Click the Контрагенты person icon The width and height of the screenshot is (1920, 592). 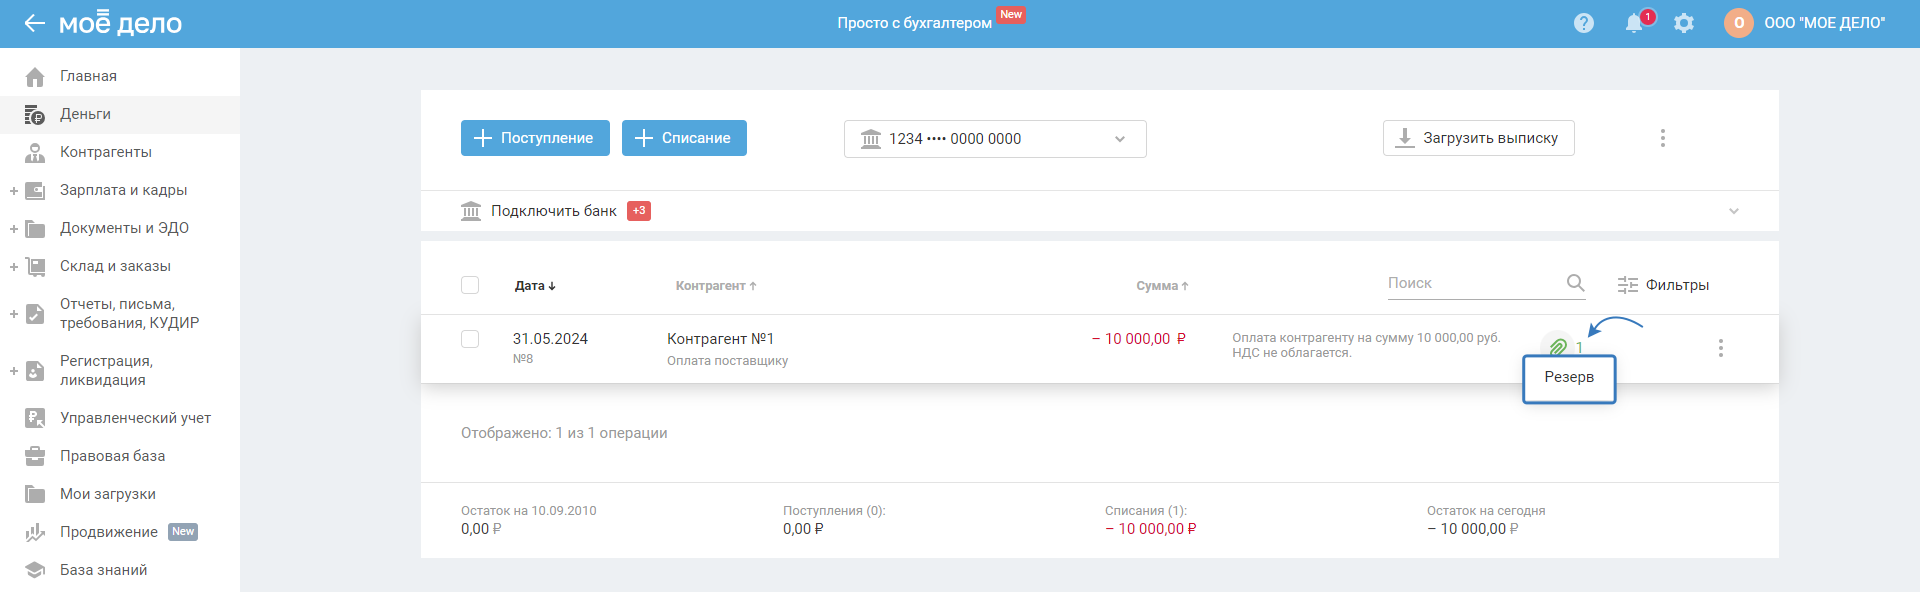[x=35, y=152]
